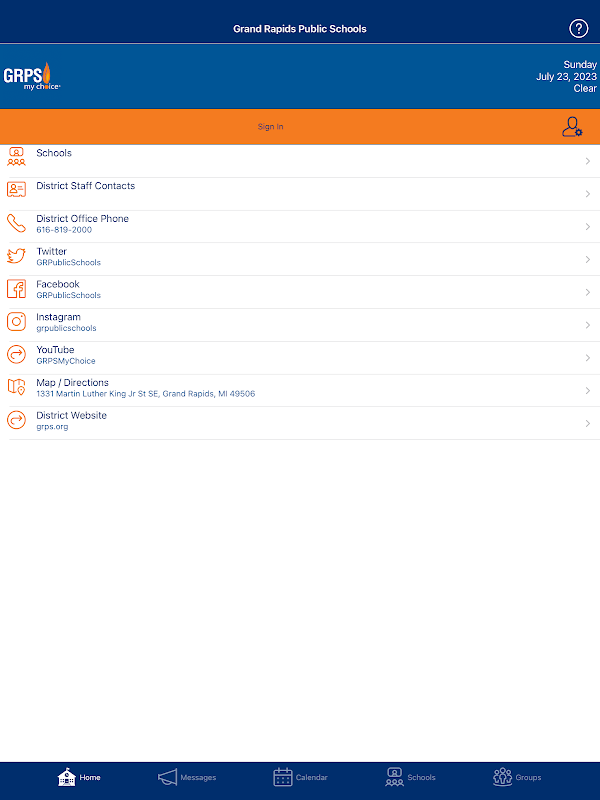Select the District Office Phone title

82,218
